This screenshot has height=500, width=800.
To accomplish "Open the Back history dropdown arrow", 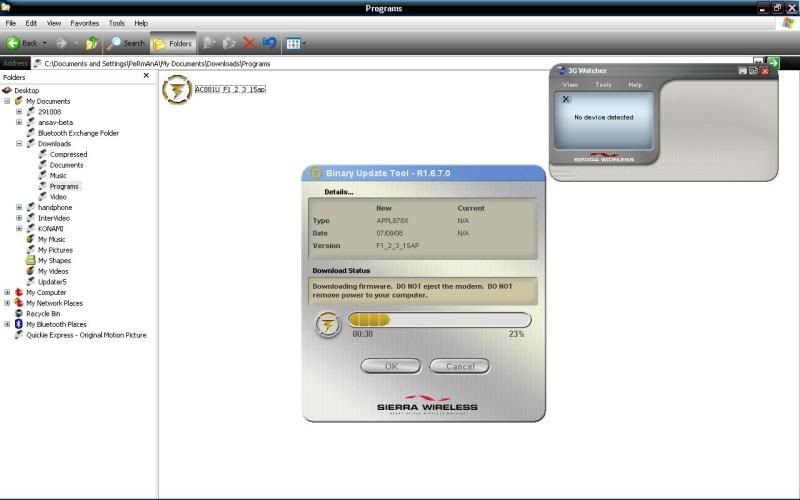I will (x=44, y=43).
